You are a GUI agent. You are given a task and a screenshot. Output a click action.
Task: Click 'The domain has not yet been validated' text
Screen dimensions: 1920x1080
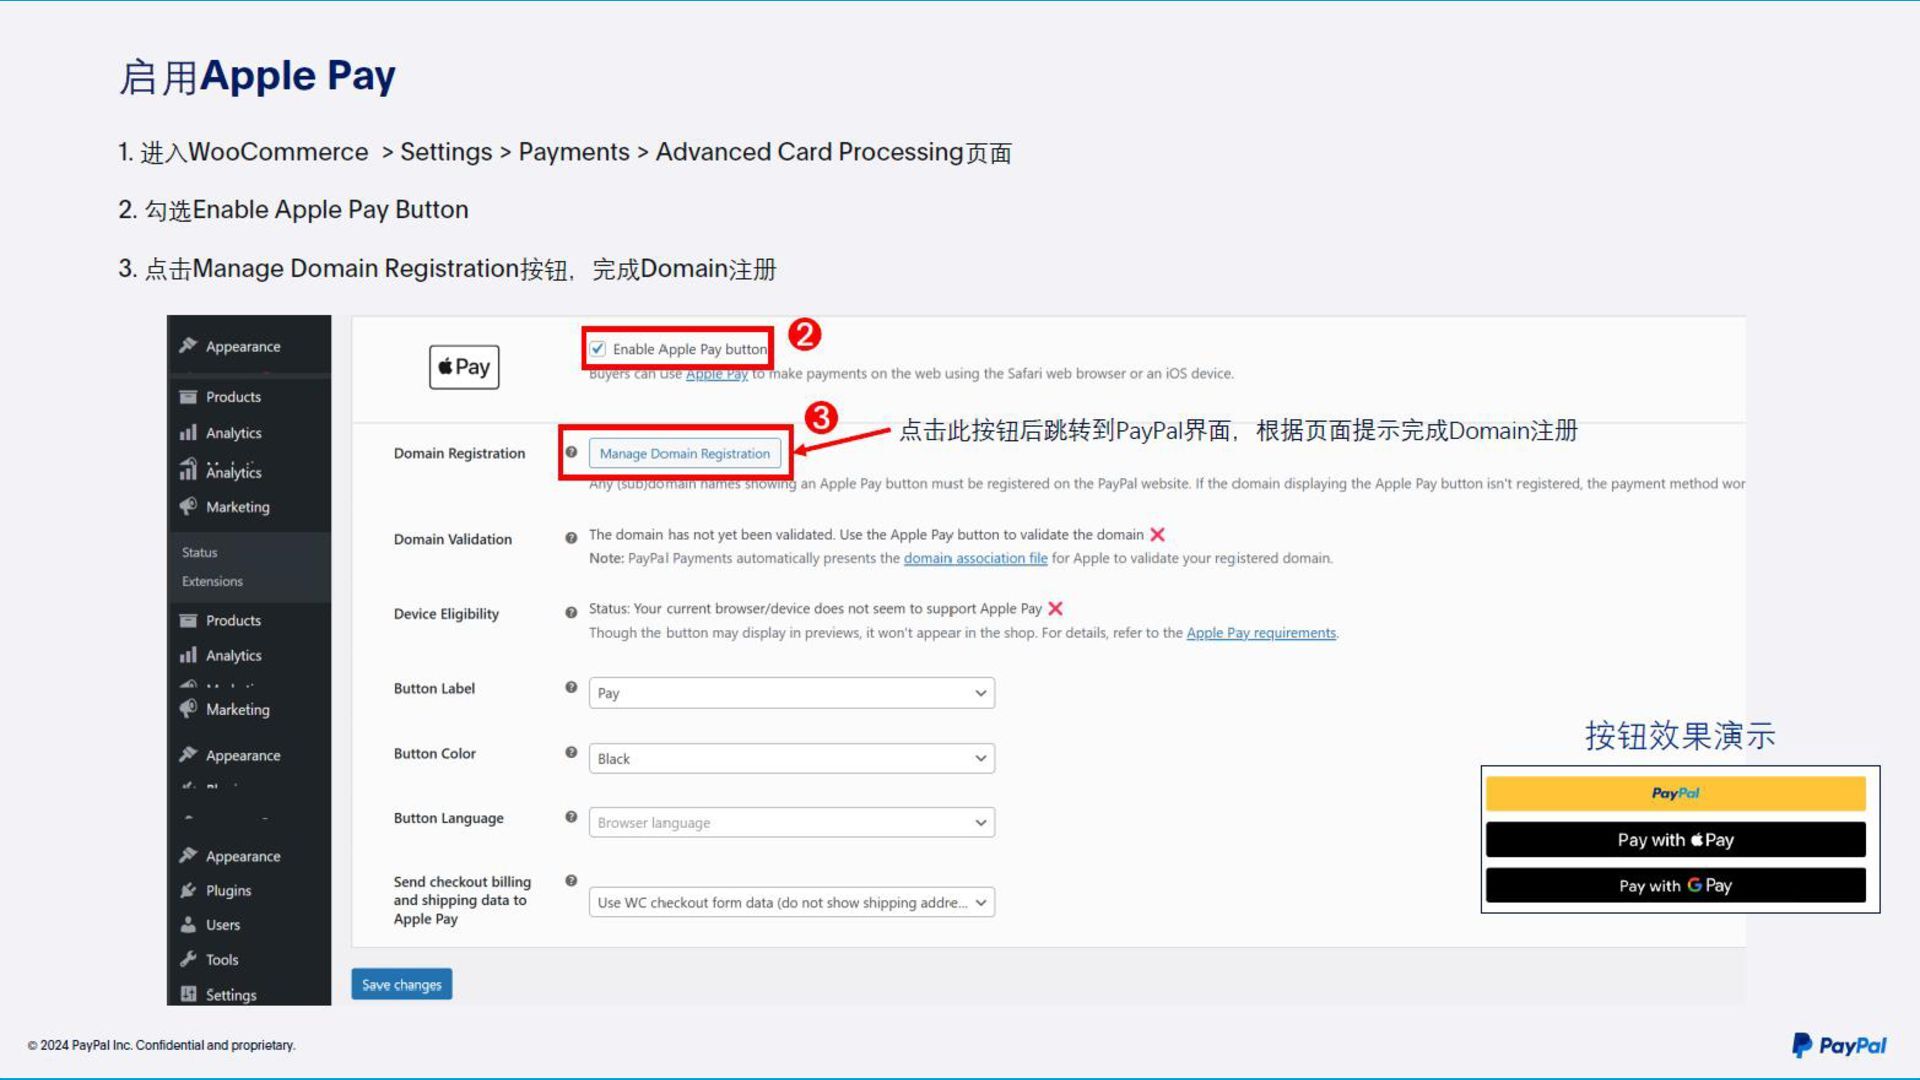tap(866, 535)
